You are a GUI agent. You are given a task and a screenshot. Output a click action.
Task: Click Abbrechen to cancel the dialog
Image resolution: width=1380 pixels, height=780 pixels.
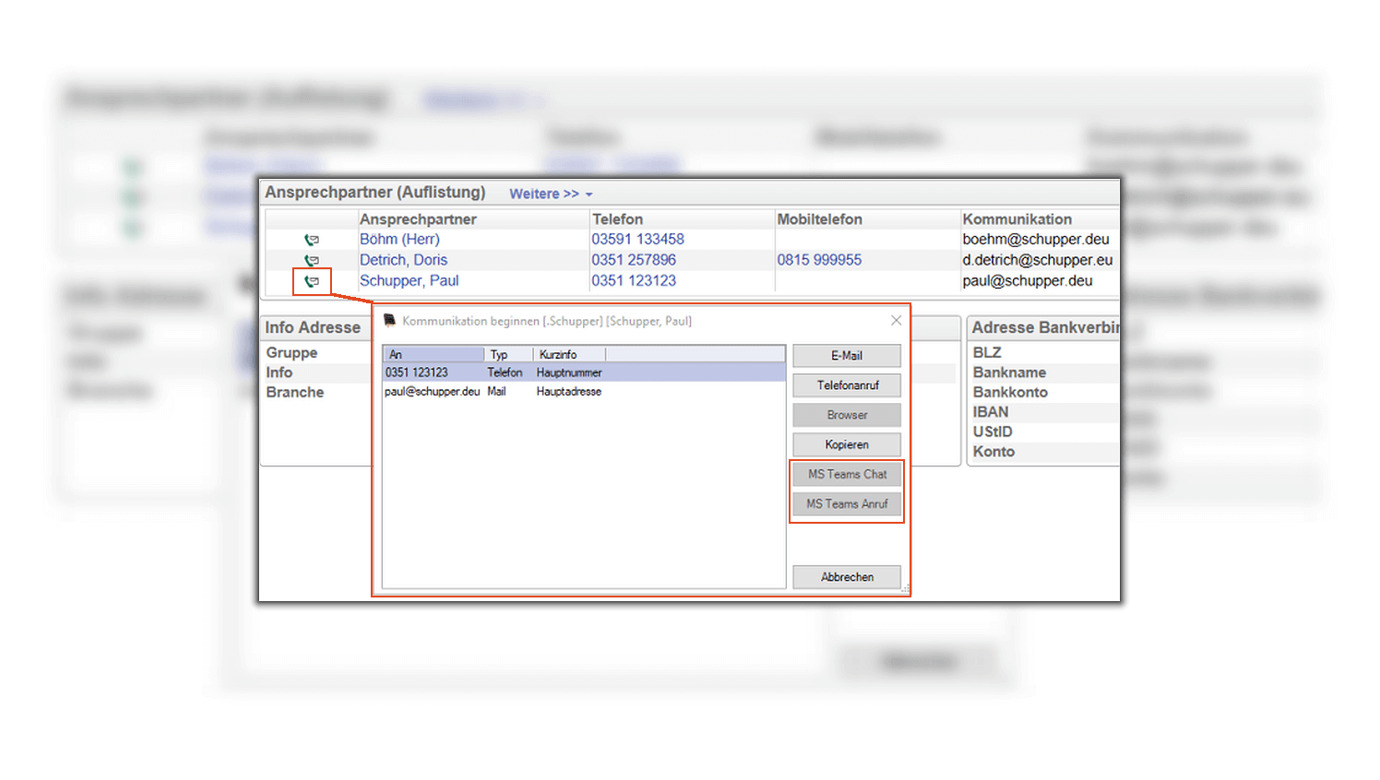pyautogui.click(x=847, y=577)
